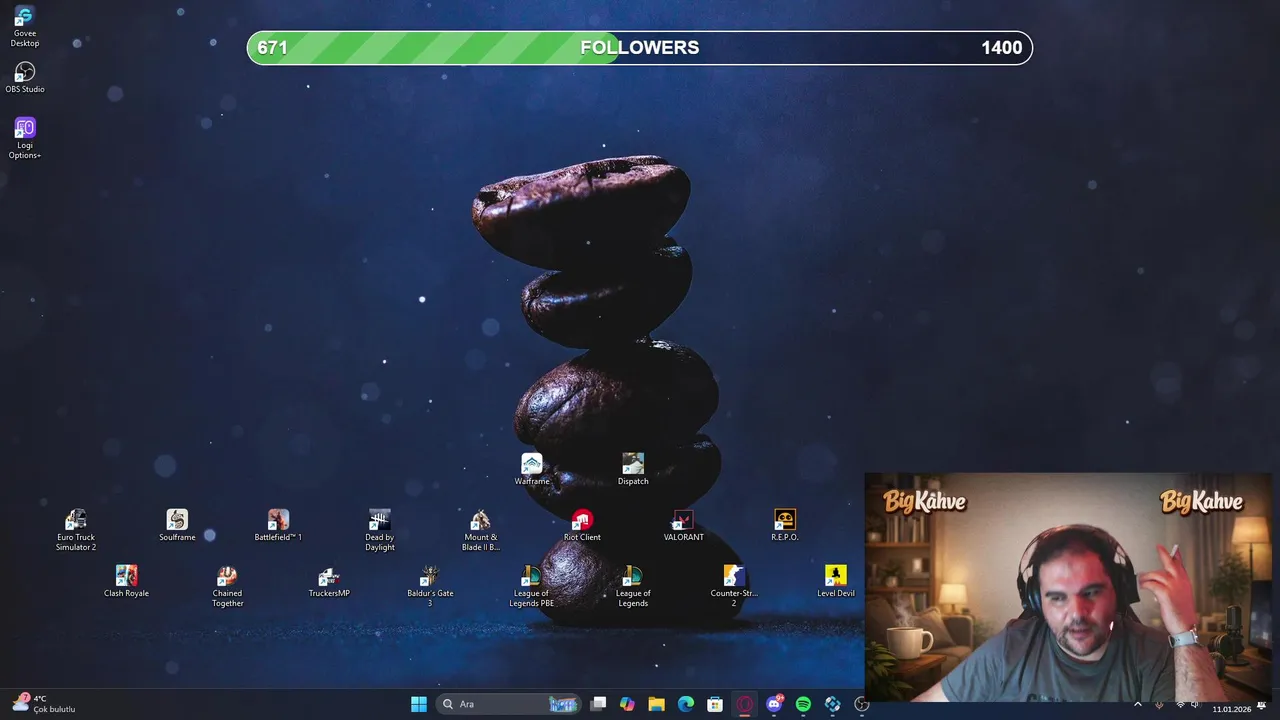Open network settings from the tray
This screenshot has width=1280, height=720.
point(1180,704)
